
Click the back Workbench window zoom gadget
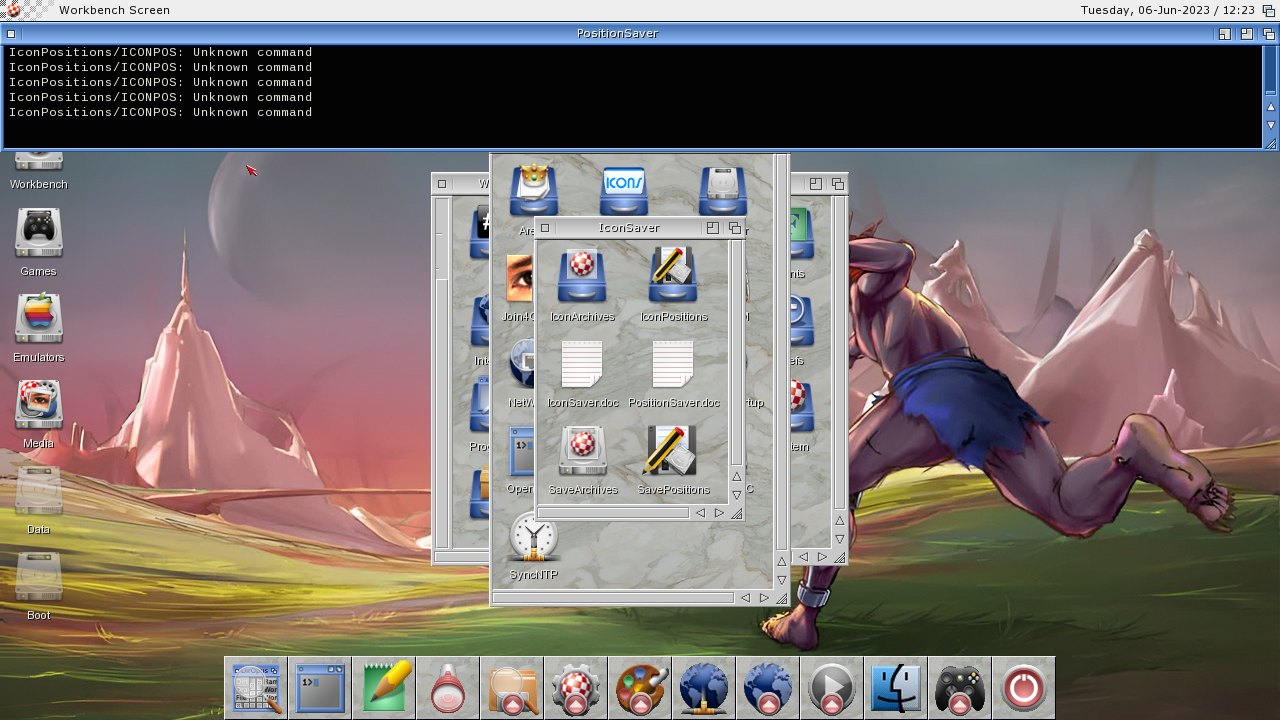[x=816, y=184]
